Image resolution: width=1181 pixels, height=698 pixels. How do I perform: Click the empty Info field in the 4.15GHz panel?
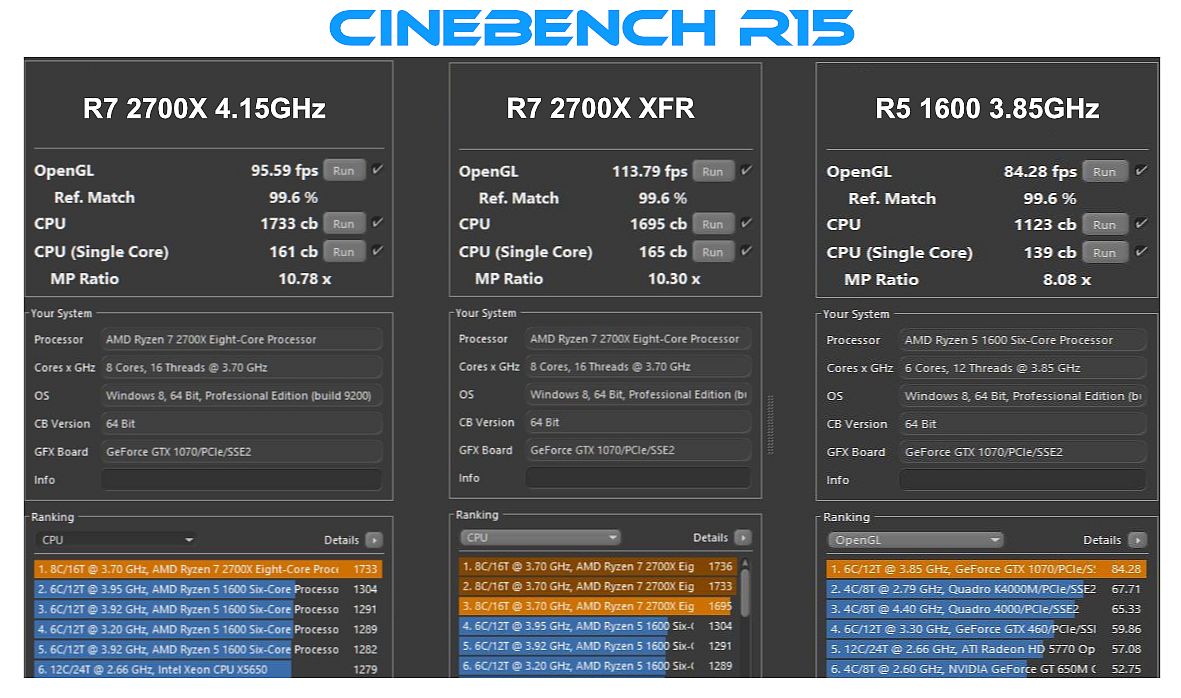[x=241, y=480]
